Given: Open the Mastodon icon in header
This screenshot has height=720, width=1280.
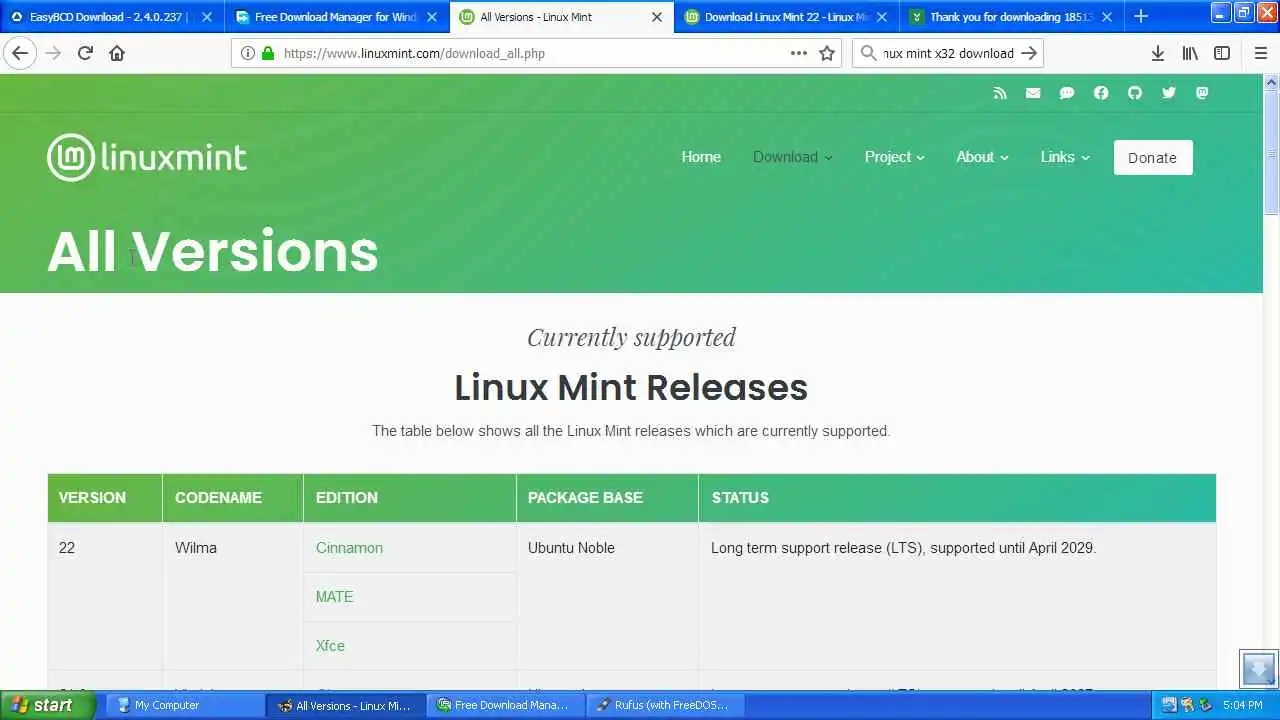Looking at the screenshot, I should (1202, 93).
